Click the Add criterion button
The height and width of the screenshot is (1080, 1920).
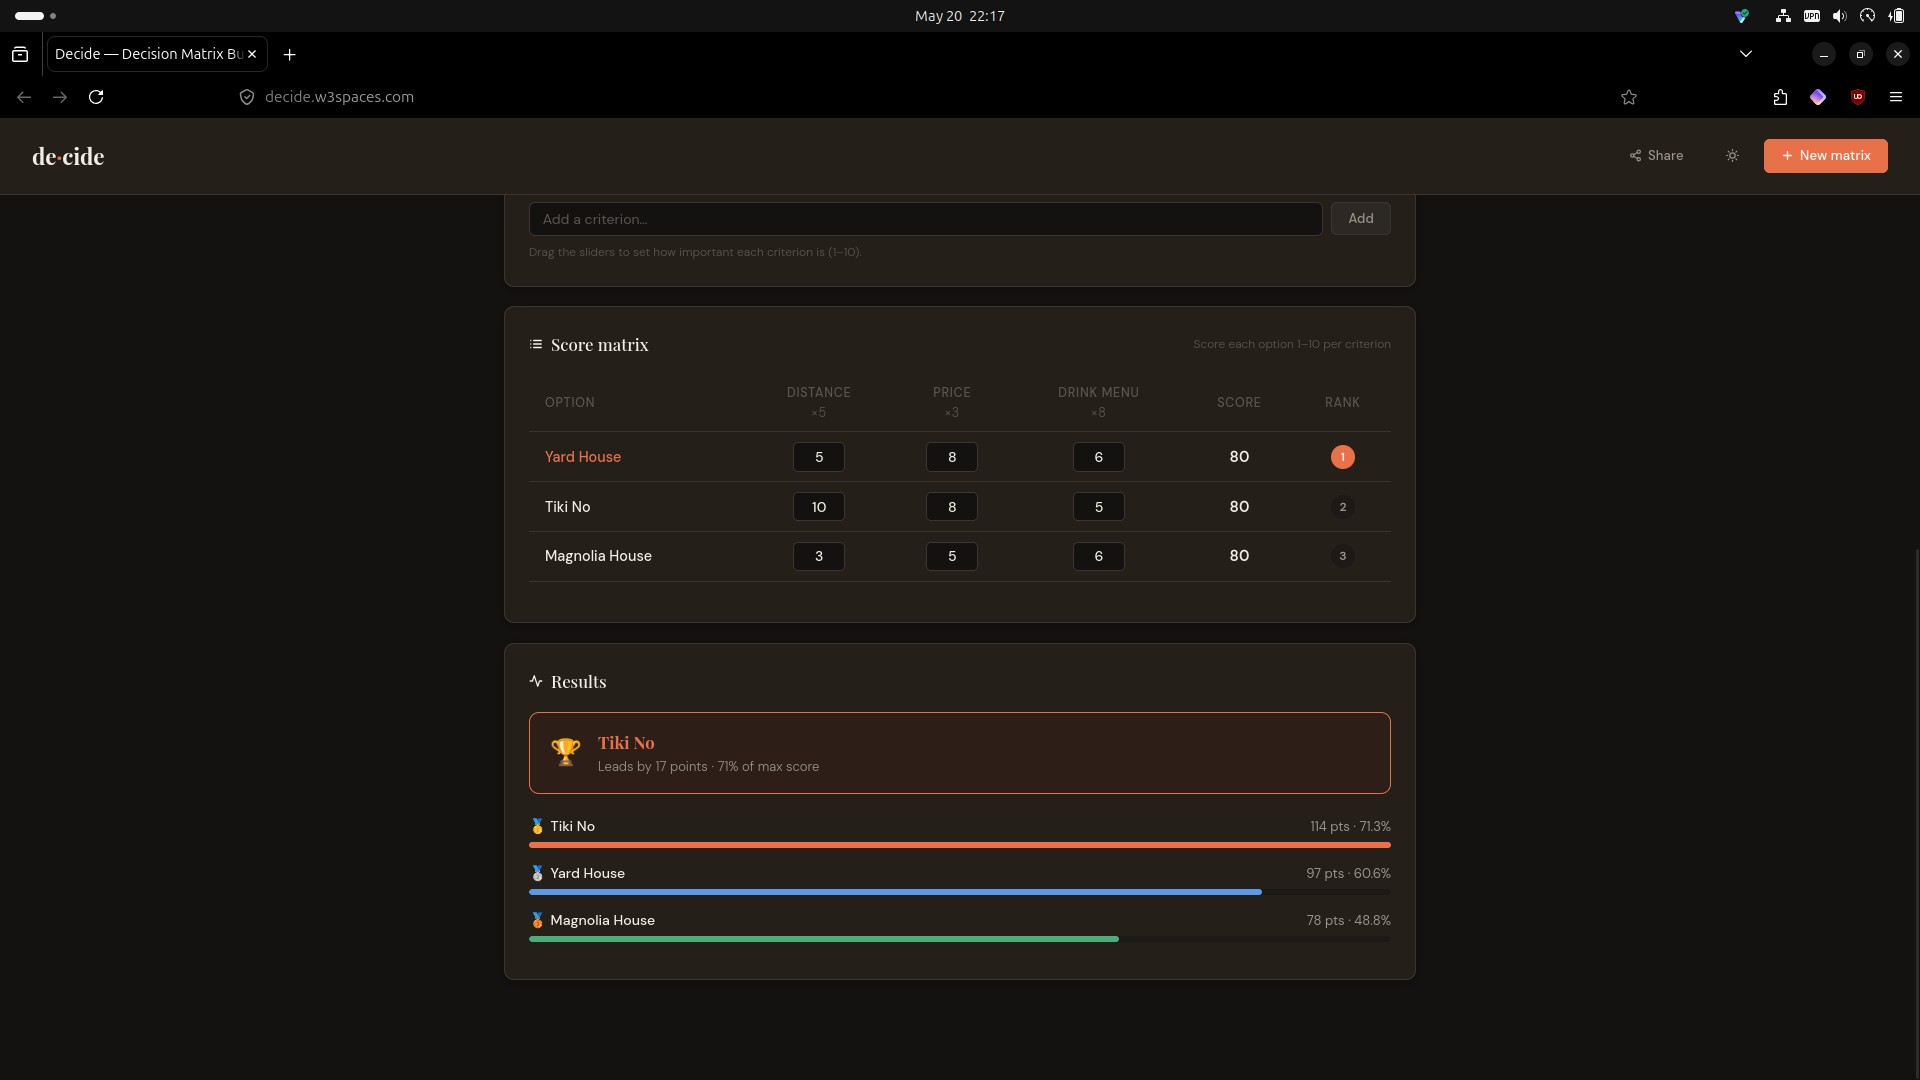coord(1360,219)
